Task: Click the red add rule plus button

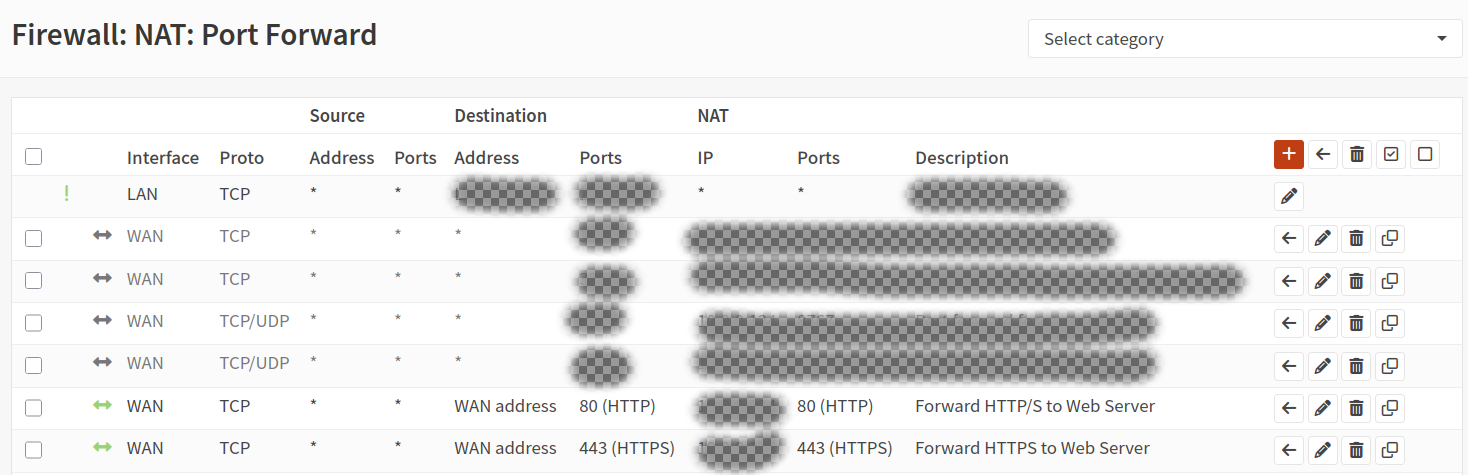Action: pyautogui.click(x=1289, y=154)
